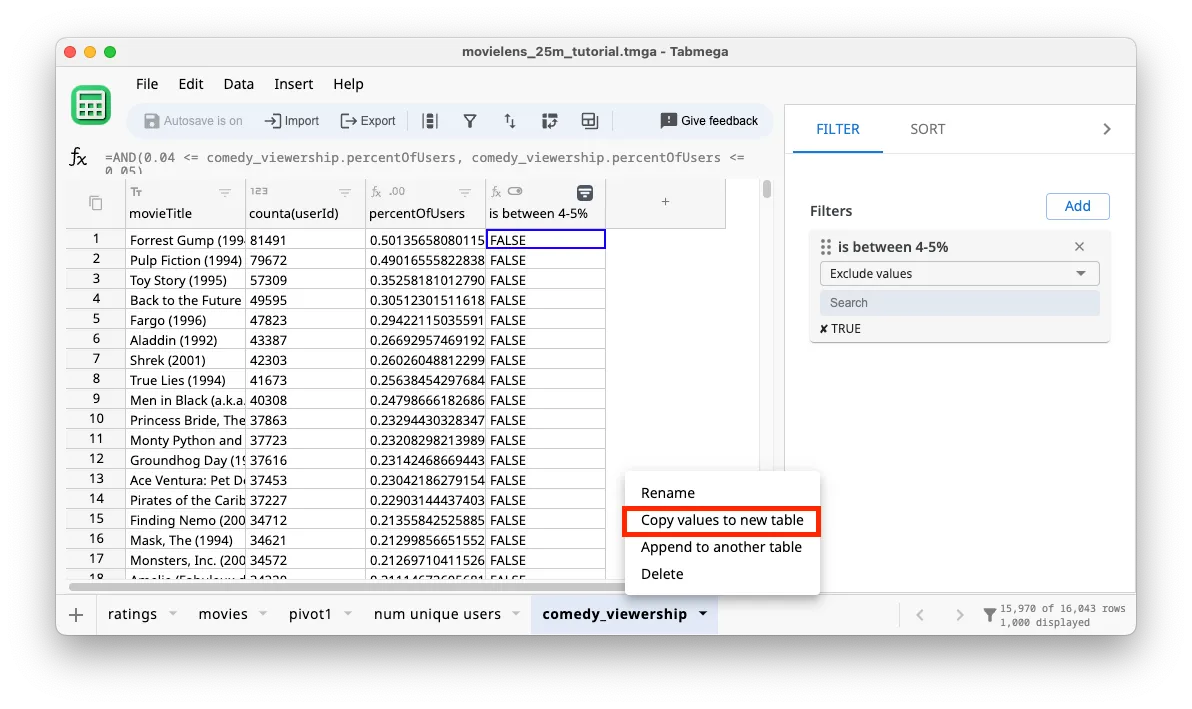Click the copy icon in grid corner
1192x709 pixels.
(96, 203)
